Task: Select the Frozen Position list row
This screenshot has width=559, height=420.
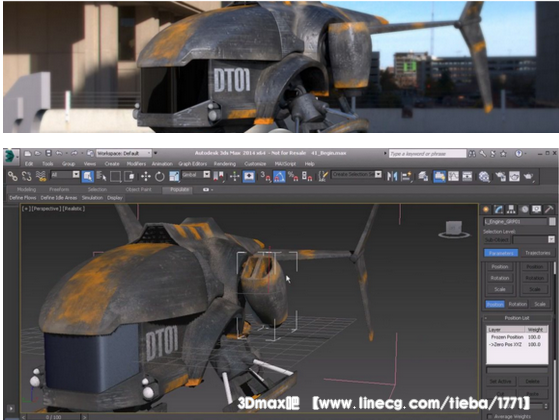Action: pyautogui.click(x=517, y=337)
